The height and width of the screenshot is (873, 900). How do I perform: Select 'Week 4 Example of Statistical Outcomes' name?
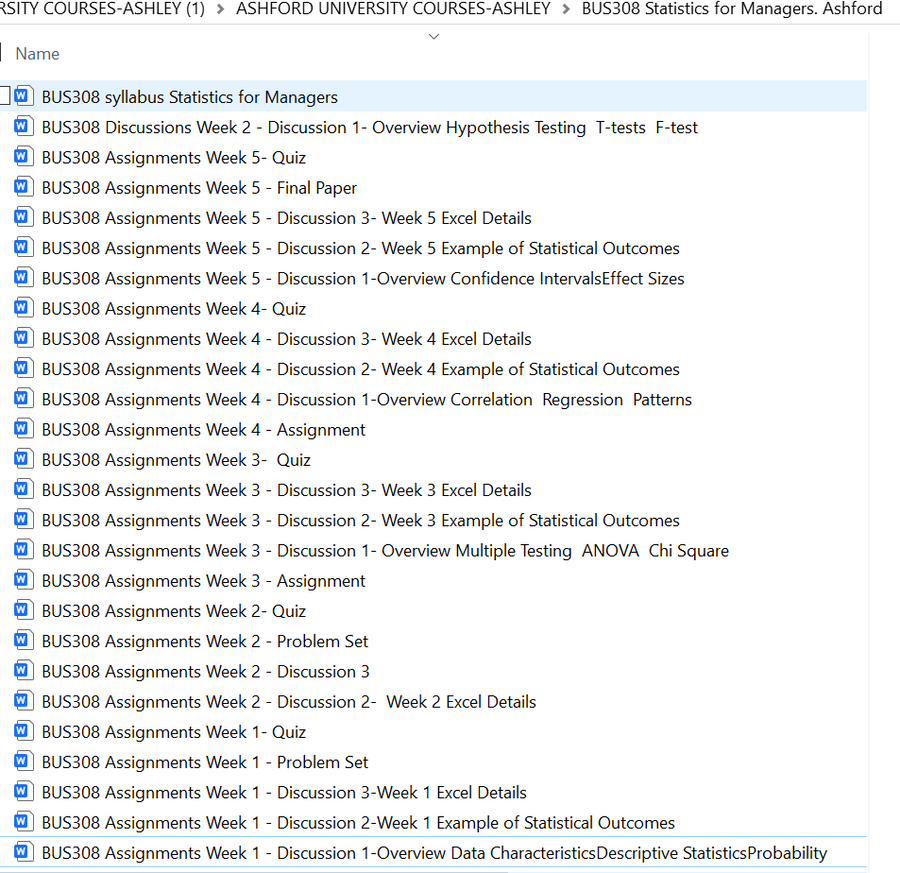(360, 370)
